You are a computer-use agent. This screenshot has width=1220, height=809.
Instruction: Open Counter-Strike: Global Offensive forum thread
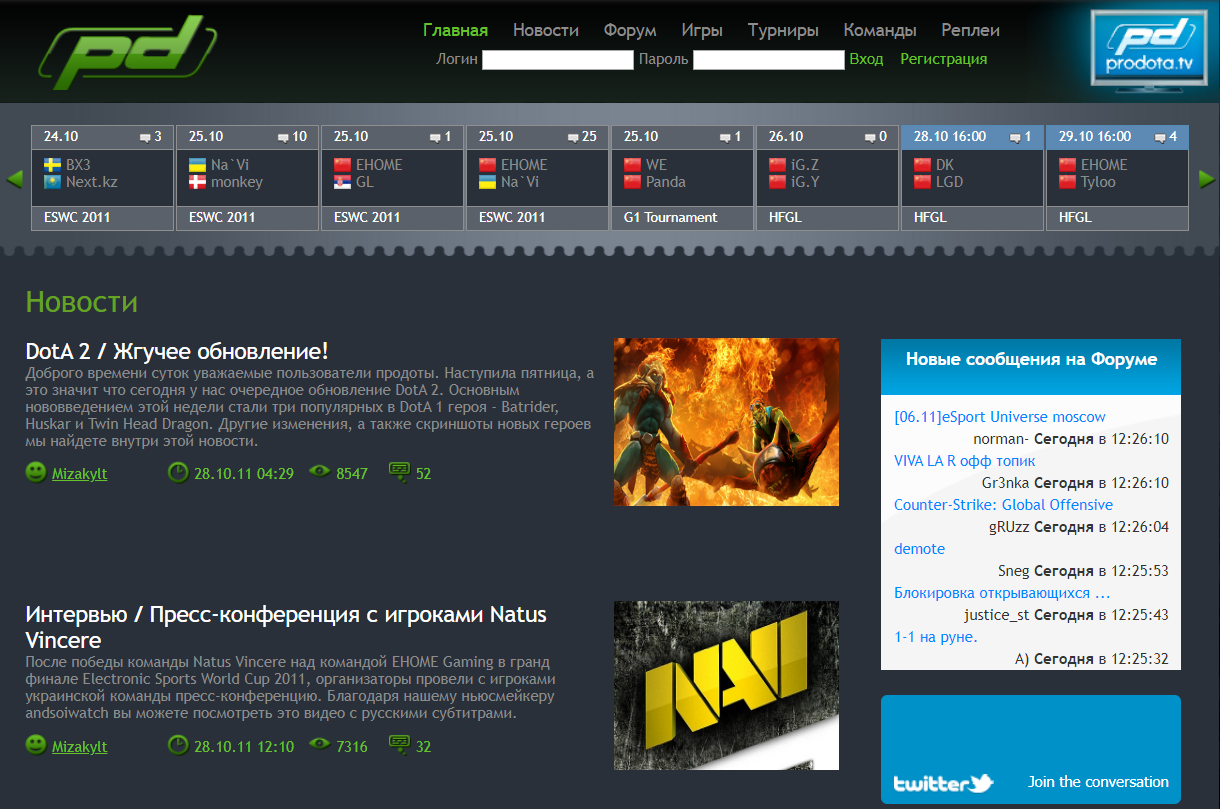coord(1003,505)
